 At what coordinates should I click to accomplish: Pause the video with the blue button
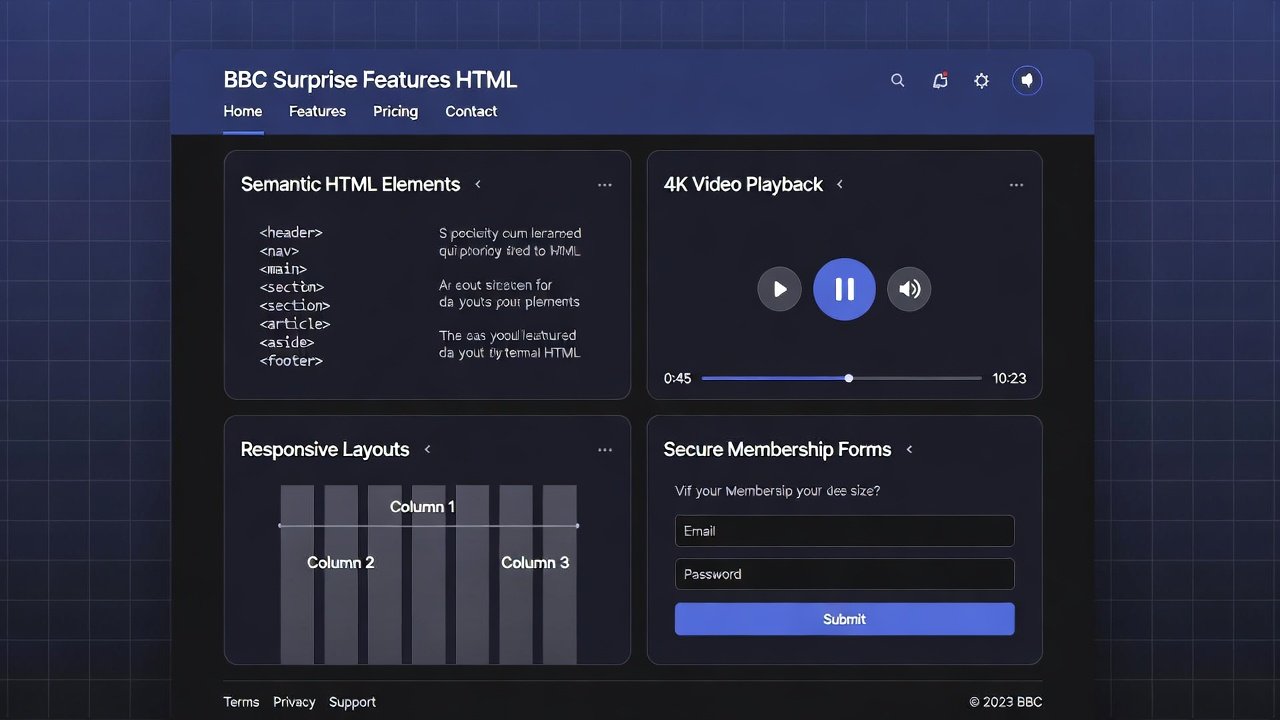pyautogui.click(x=844, y=290)
